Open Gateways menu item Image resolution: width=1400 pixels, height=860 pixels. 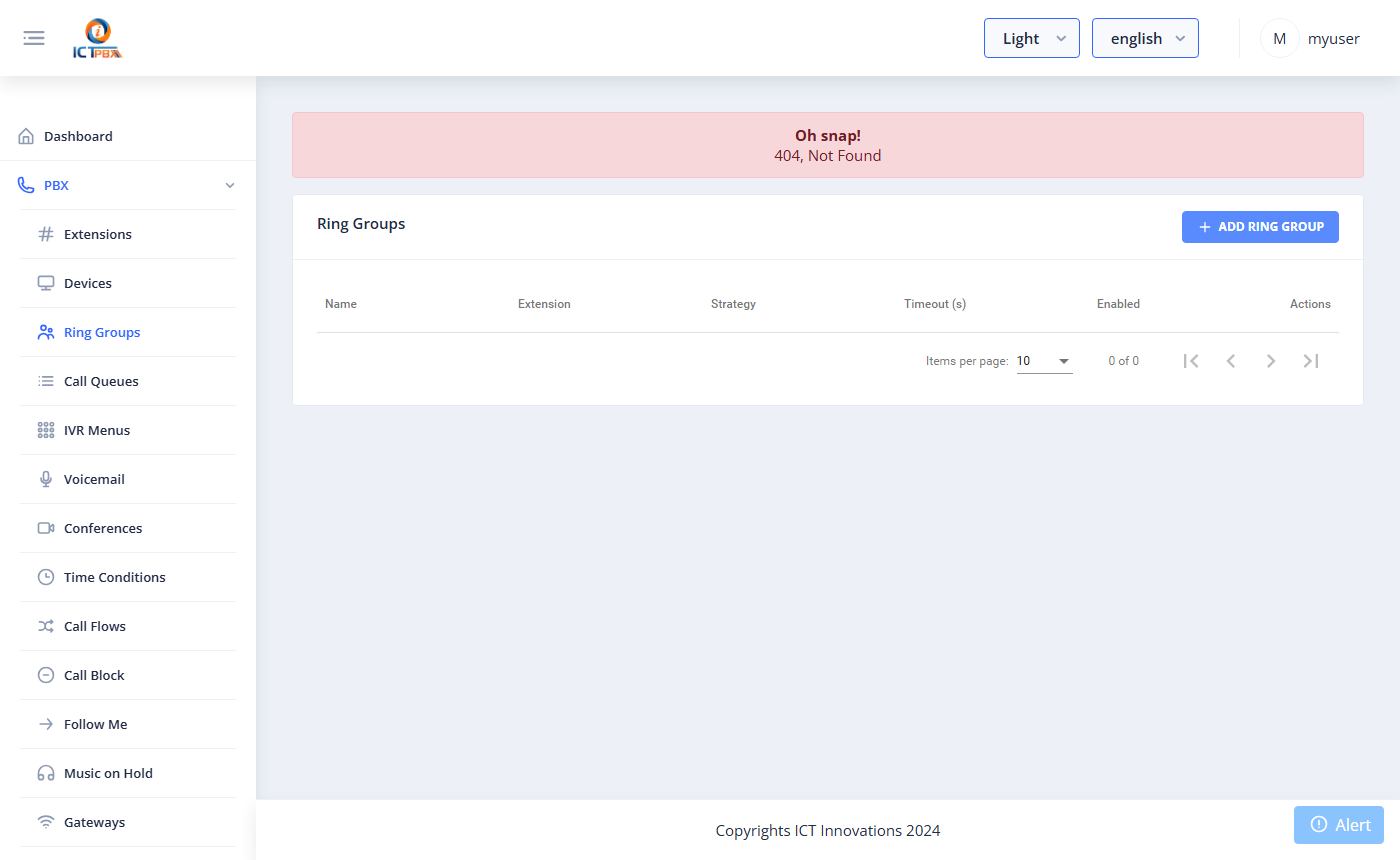coord(128,822)
